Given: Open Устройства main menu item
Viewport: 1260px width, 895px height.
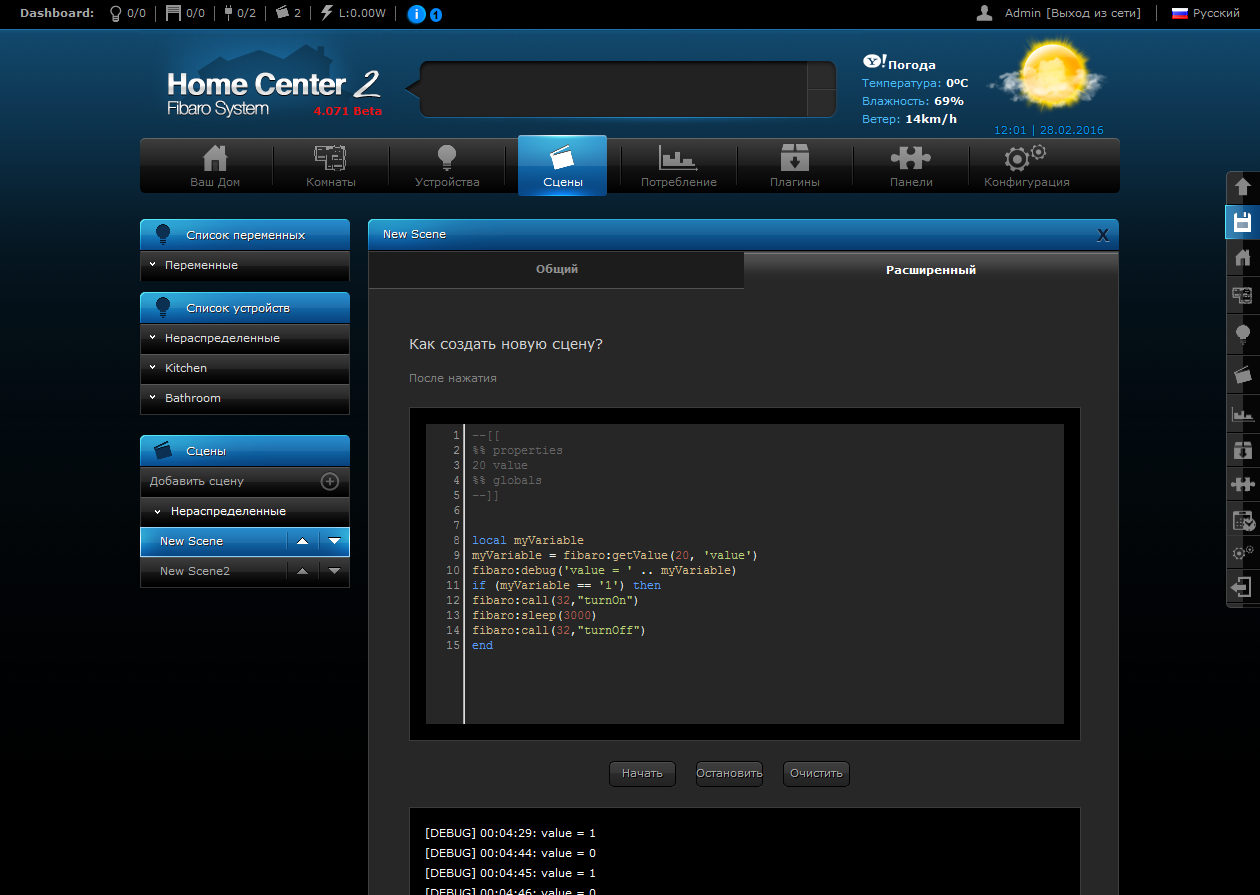Looking at the screenshot, I should (x=447, y=165).
